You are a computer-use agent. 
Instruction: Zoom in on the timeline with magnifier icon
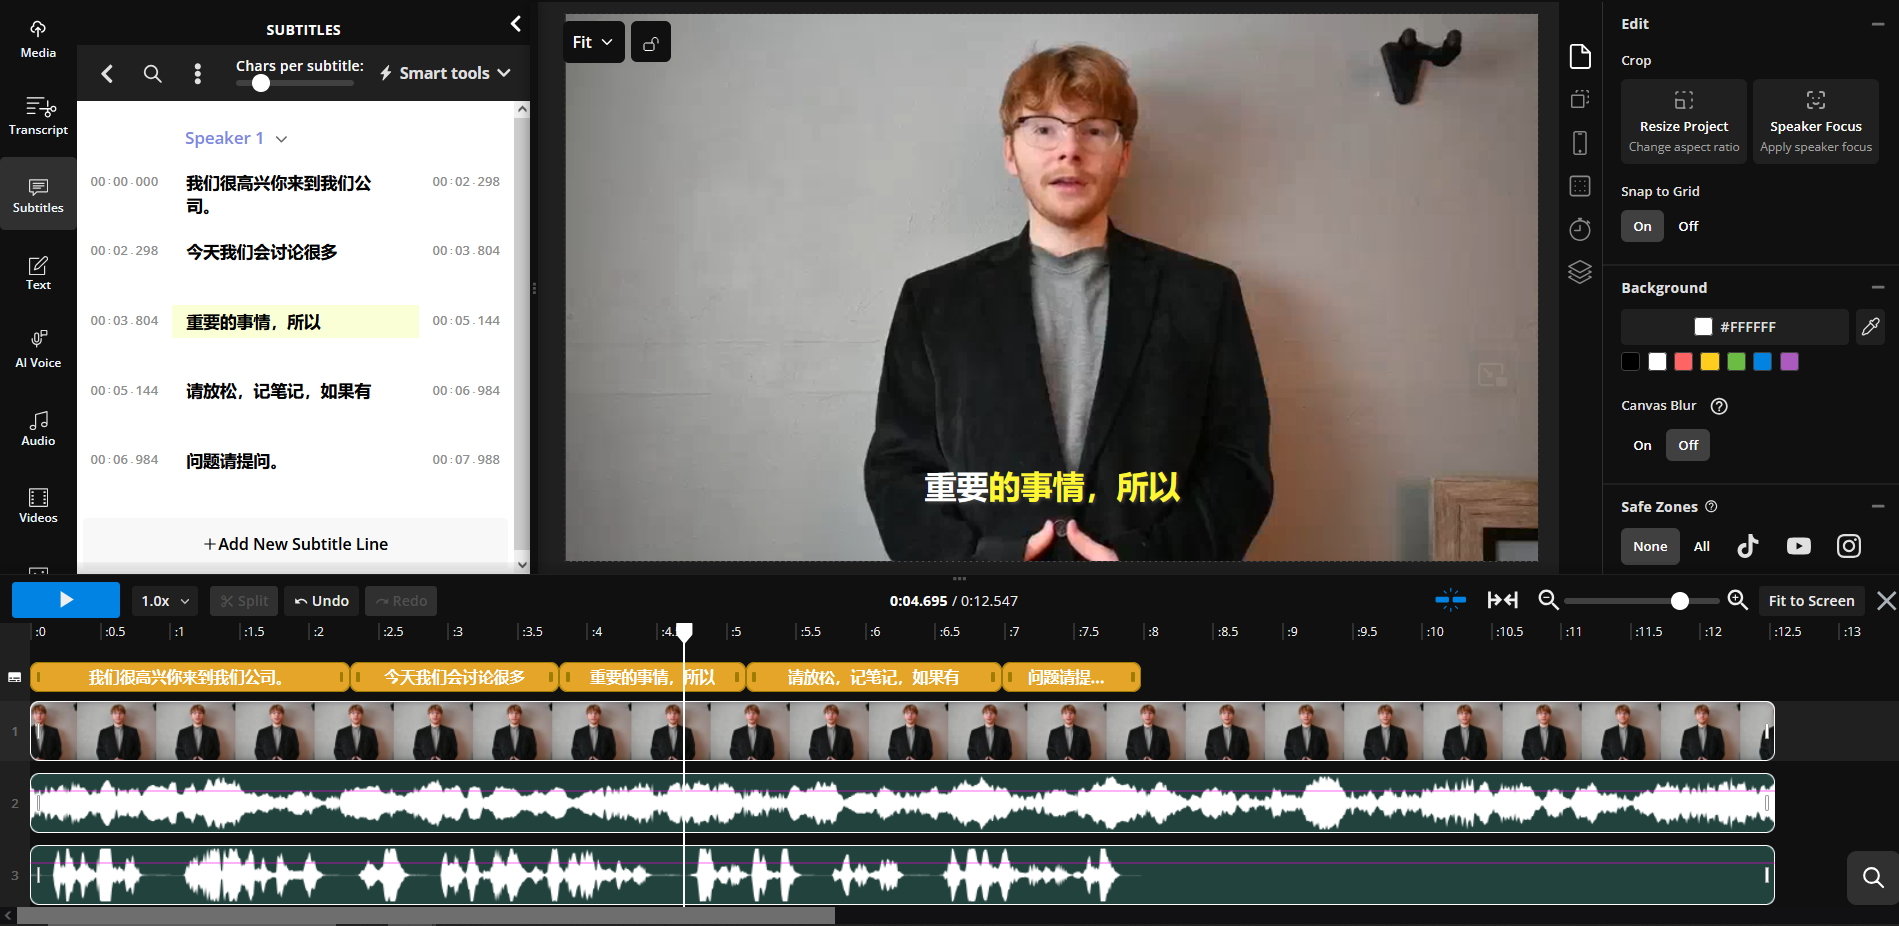click(1737, 600)
